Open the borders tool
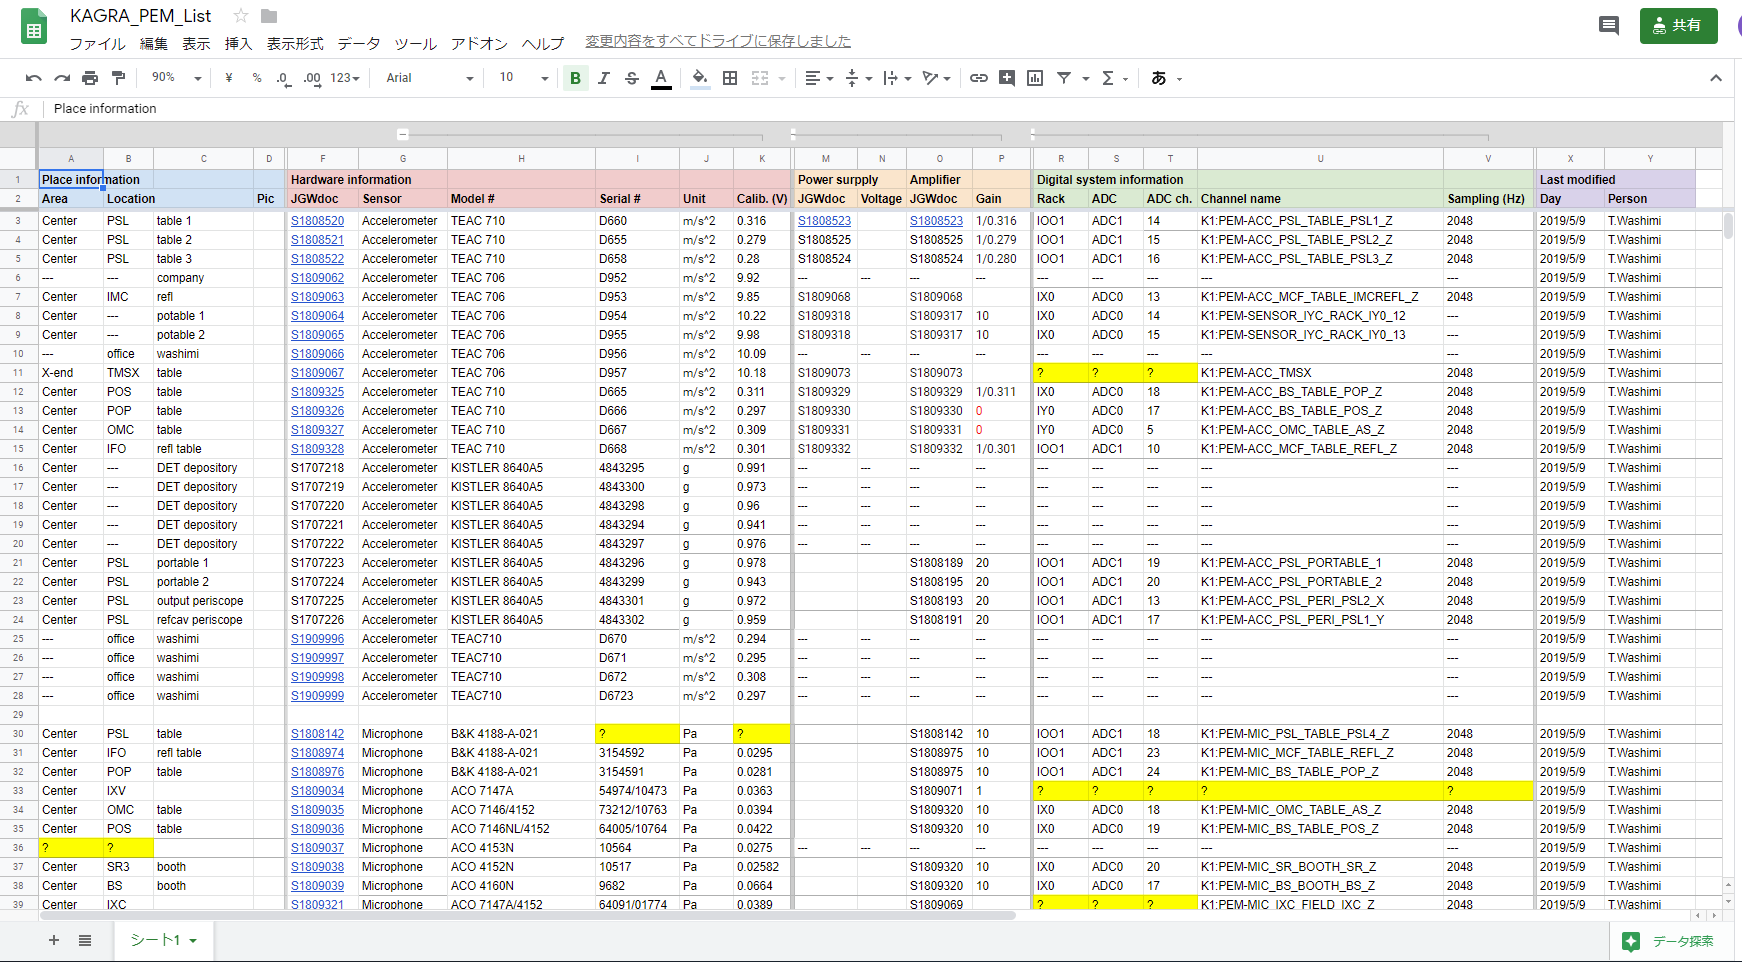 (730, 78)
